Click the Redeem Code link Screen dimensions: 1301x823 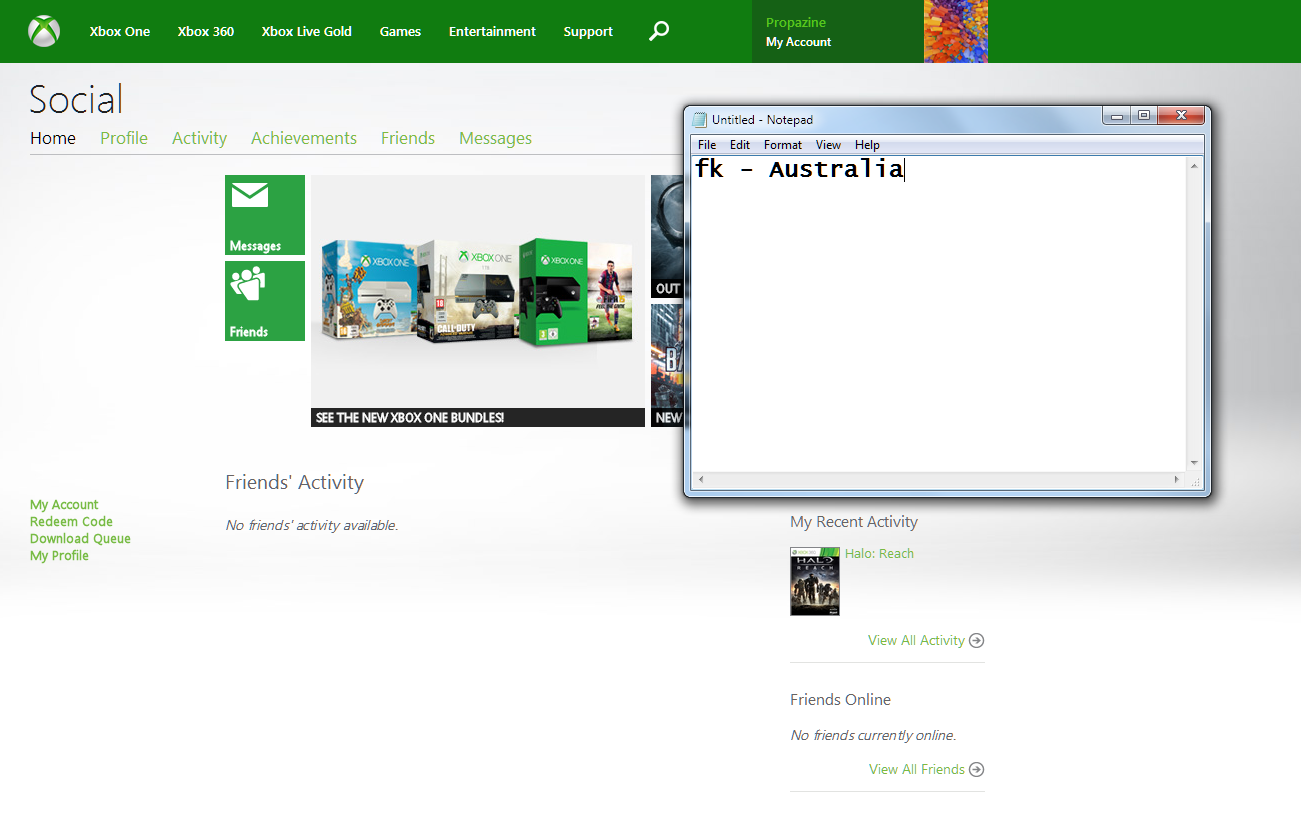pyautogui.click(x=71, y=522)
